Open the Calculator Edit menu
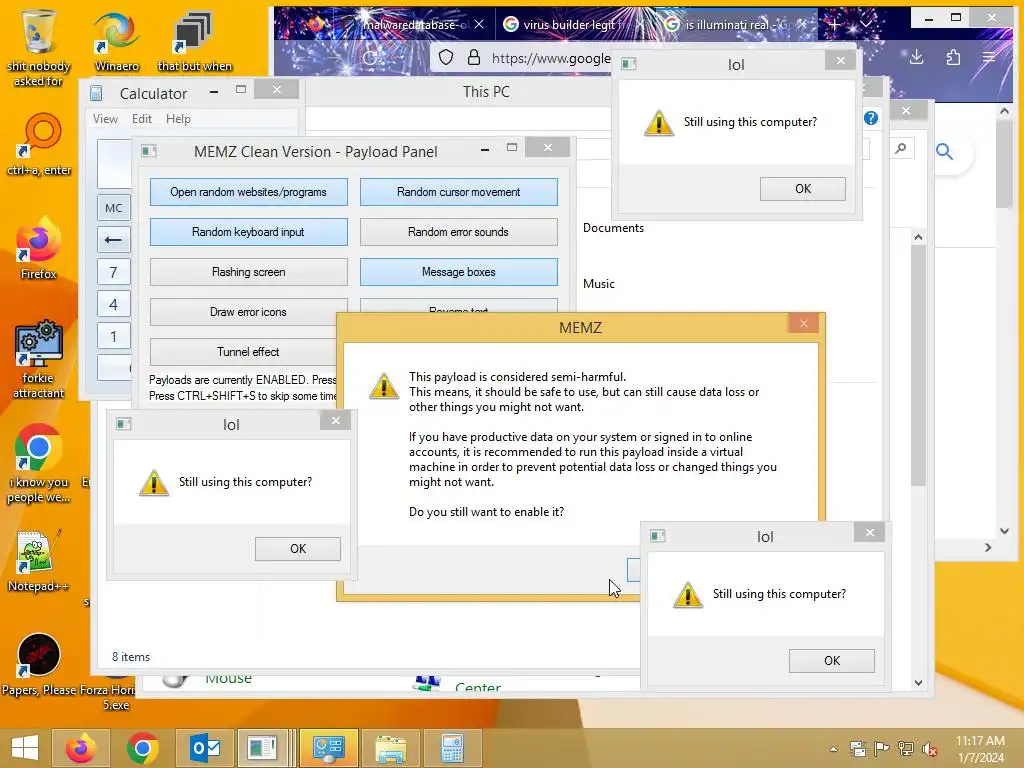This screenshot has height=768, width=1024. 142,119
